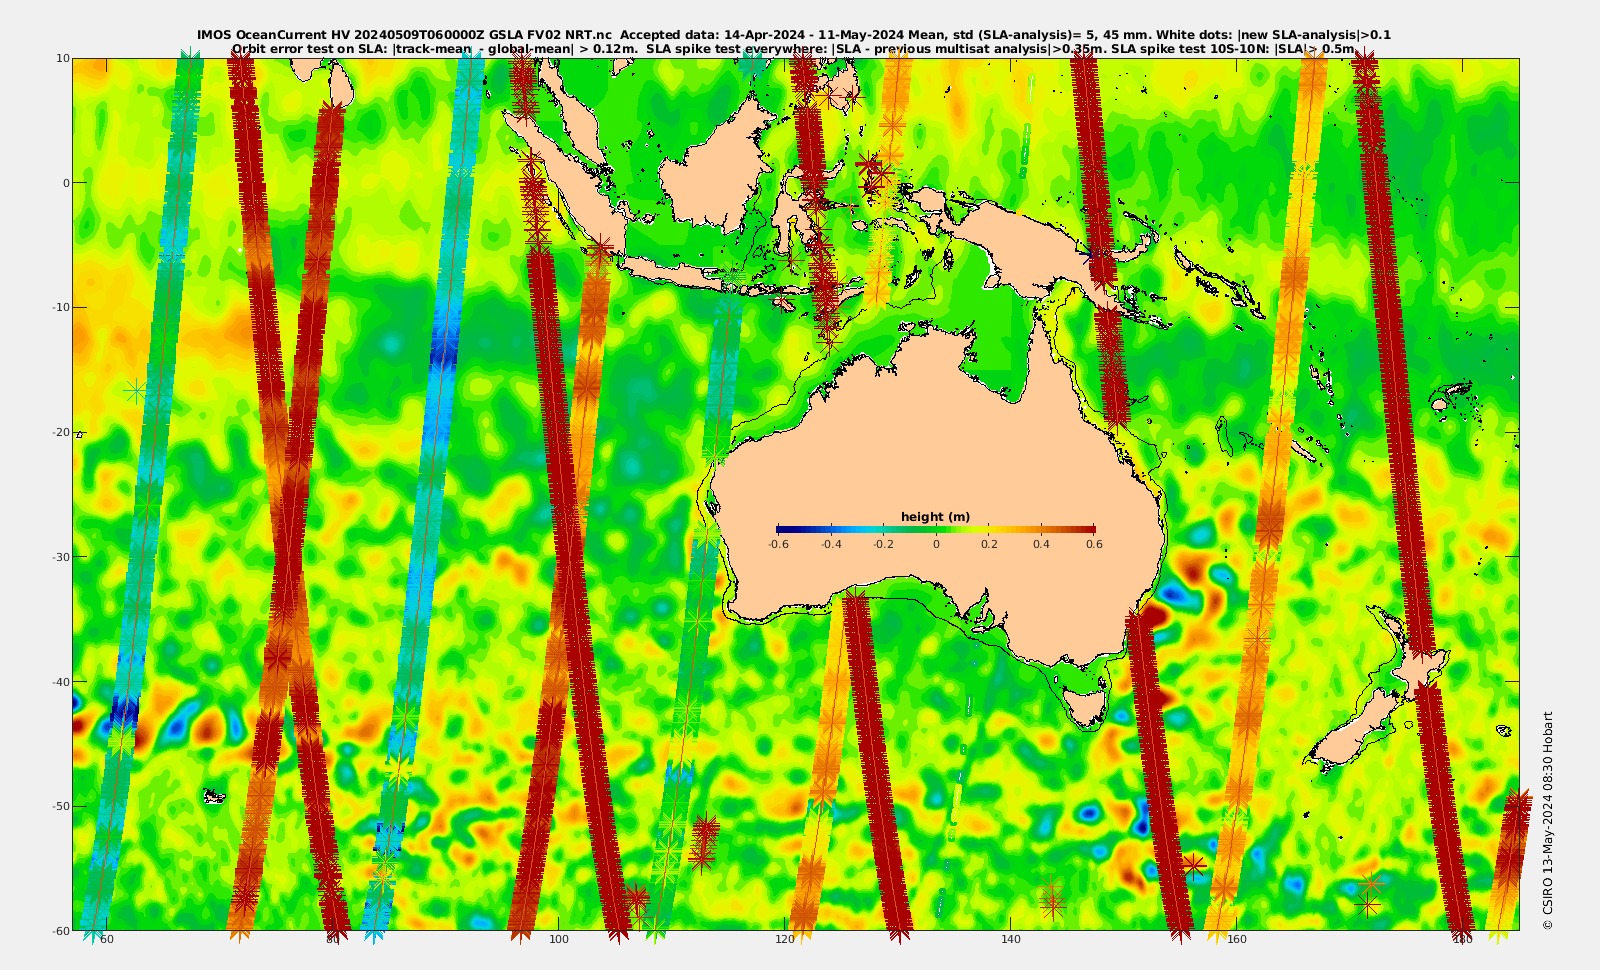
Task: Click the 'Orbit error test on SLA' subtitle line
Action: [x=793, y=48]
